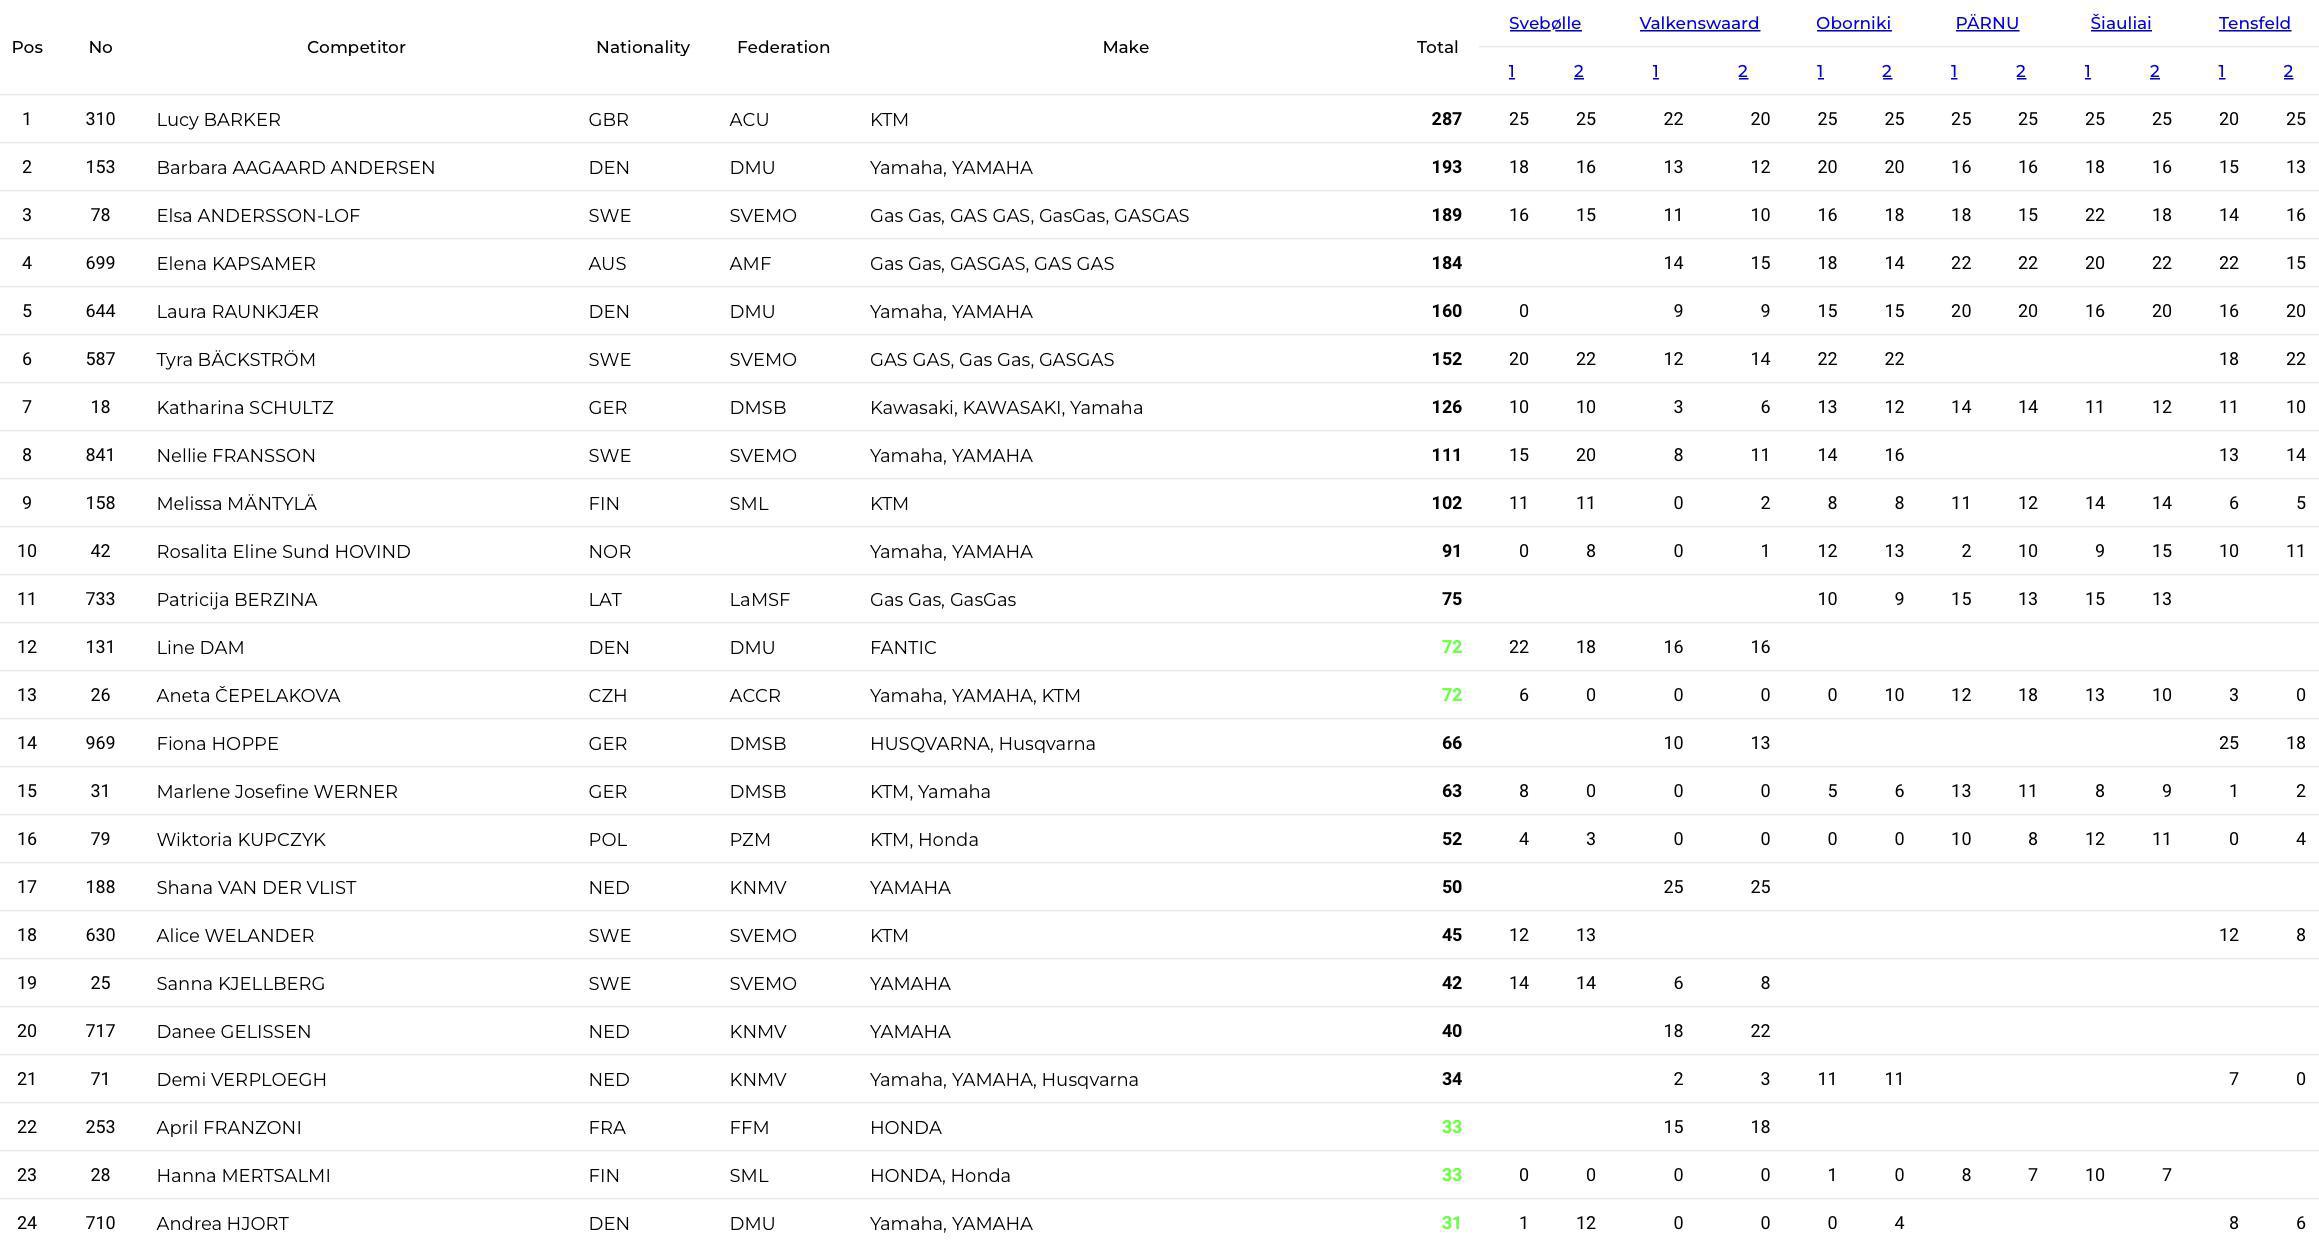Select competitor Patricija BERZINA
This screenshot has height=1242, width=2319.
[236, 599]
